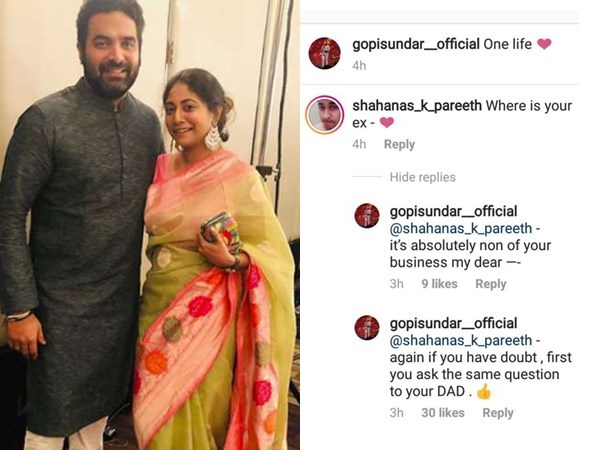The image size is (600, 450).
Task: Collapse thread with 'Hide replies'
Action: (x=422, y=177)
